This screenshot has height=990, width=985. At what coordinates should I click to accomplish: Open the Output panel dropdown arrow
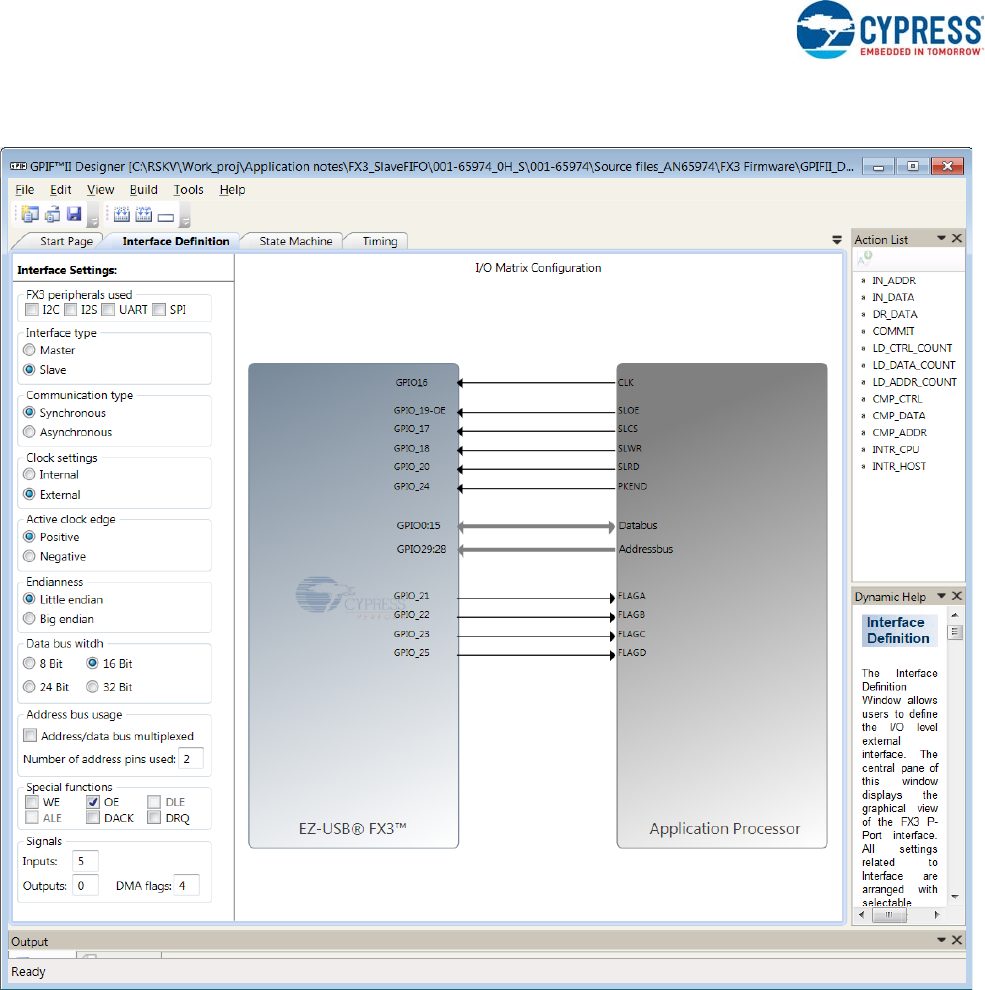pyautogui.click(x=941, y=939)
